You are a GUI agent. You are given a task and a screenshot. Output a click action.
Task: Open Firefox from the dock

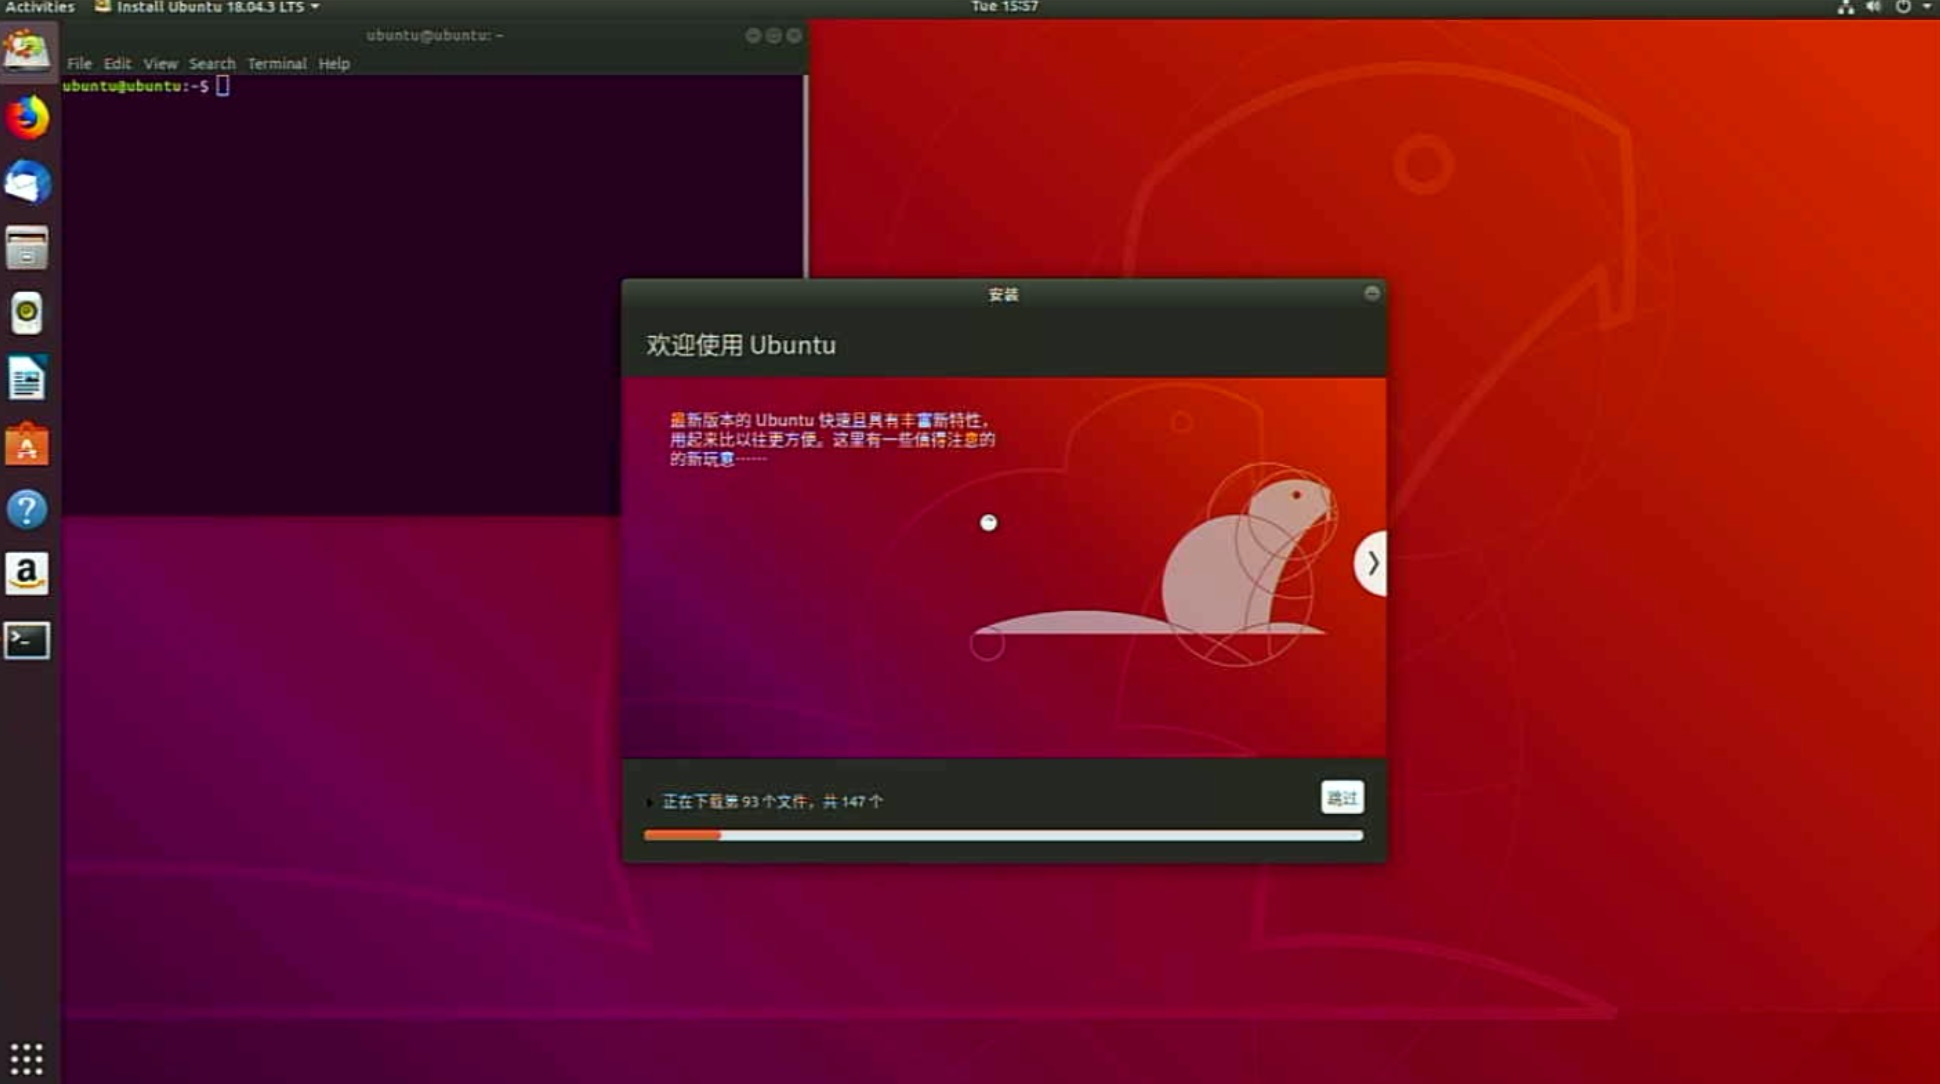27,118
